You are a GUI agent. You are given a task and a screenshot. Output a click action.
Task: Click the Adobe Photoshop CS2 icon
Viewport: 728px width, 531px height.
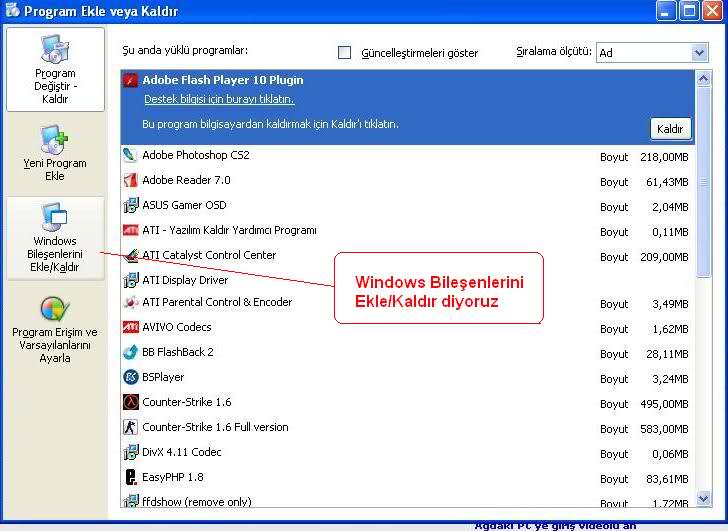pyautogui.click(x=130, y=155)
